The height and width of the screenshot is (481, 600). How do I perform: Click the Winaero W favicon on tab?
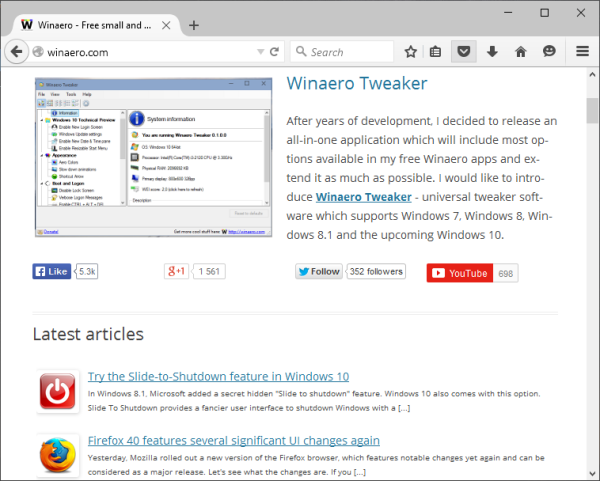[x=26, y=25]
